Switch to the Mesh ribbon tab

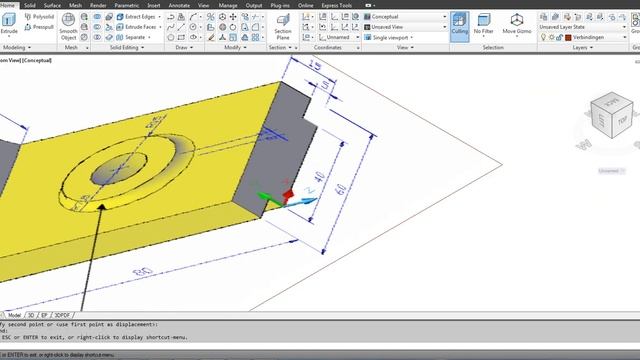pyautogui.click(x=76, y=5)
